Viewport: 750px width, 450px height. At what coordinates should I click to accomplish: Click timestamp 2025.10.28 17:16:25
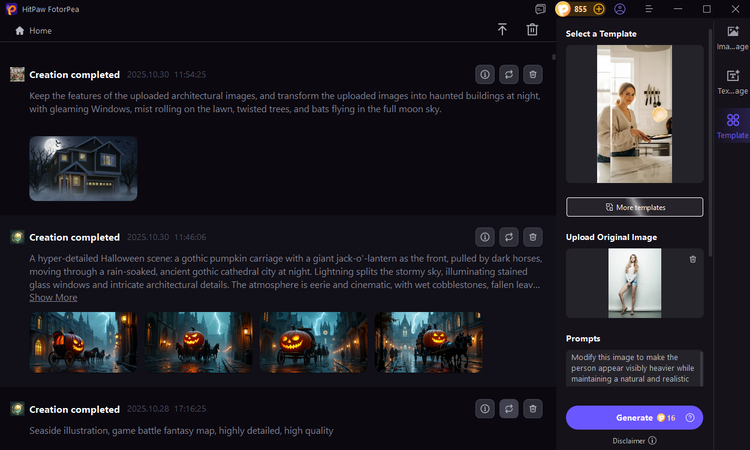pos(166,409)
